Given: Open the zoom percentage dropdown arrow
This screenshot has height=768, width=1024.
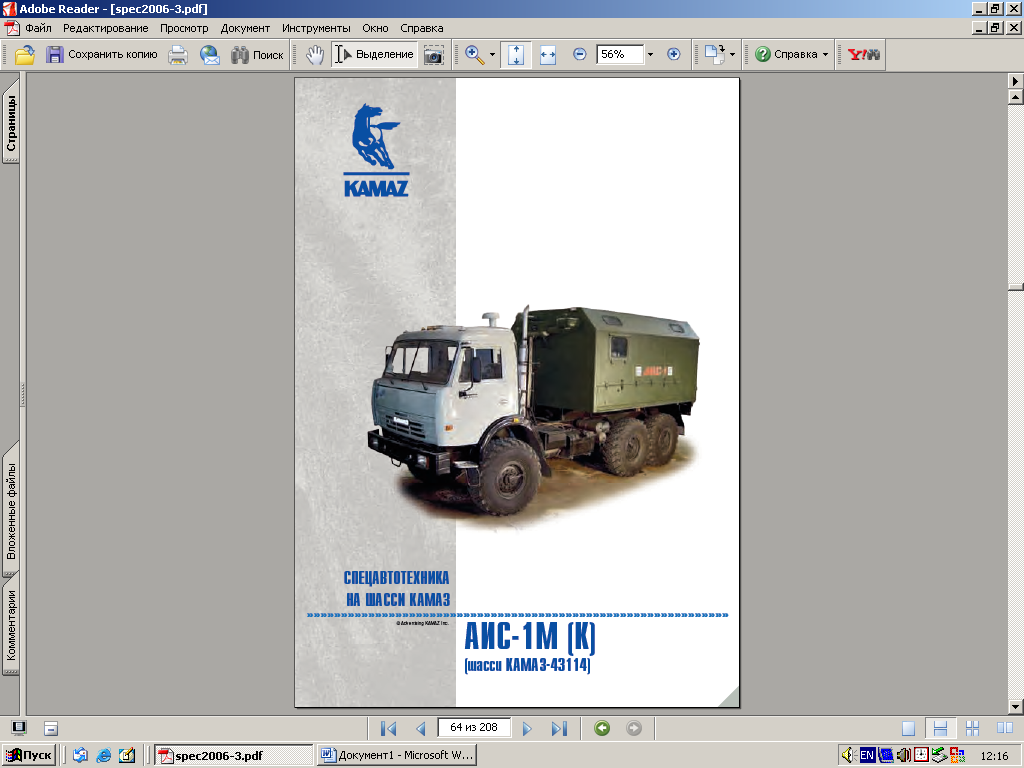Looking at the screenshot, I should point(650,55).
